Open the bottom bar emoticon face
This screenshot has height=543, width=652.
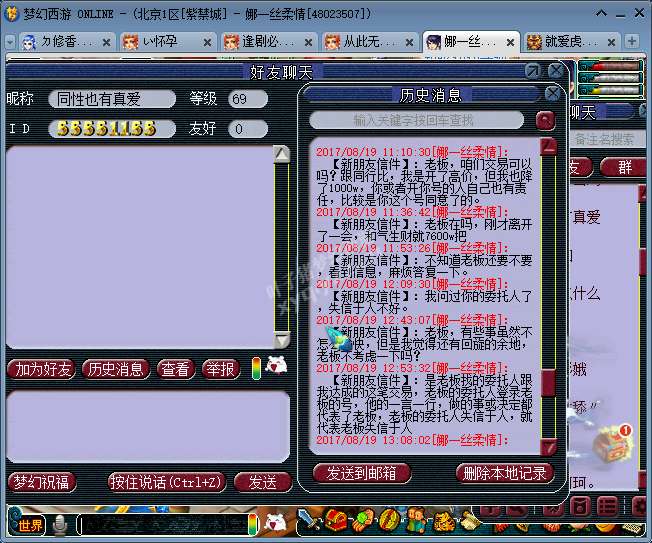point(276,523)
